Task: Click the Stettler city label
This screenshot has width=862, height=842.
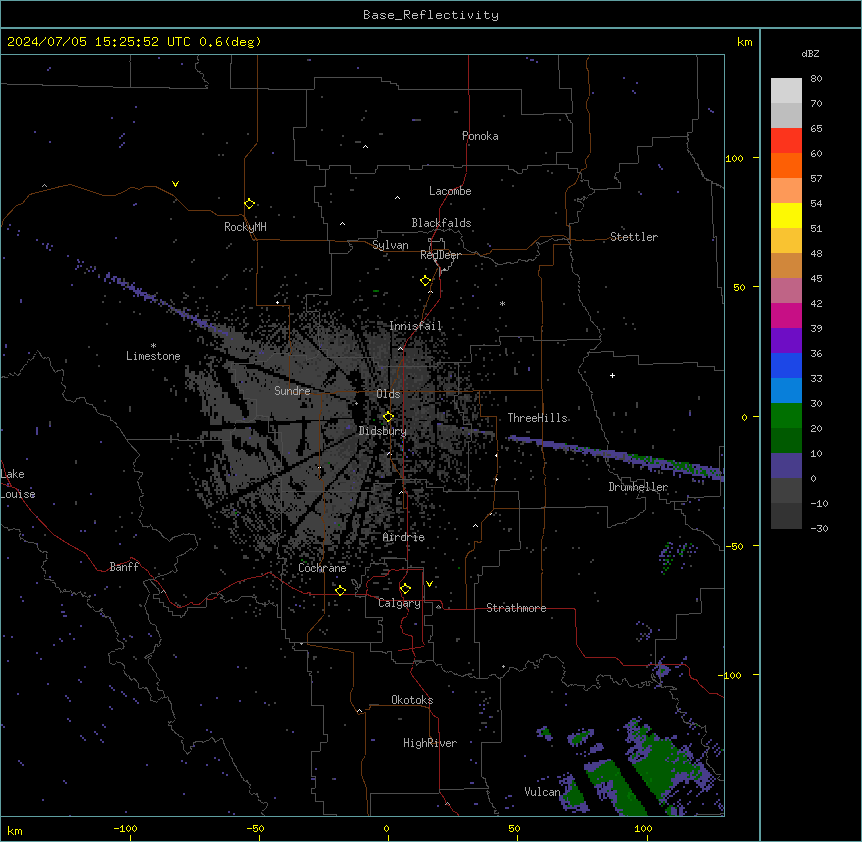Action: (x=634, y=237)
